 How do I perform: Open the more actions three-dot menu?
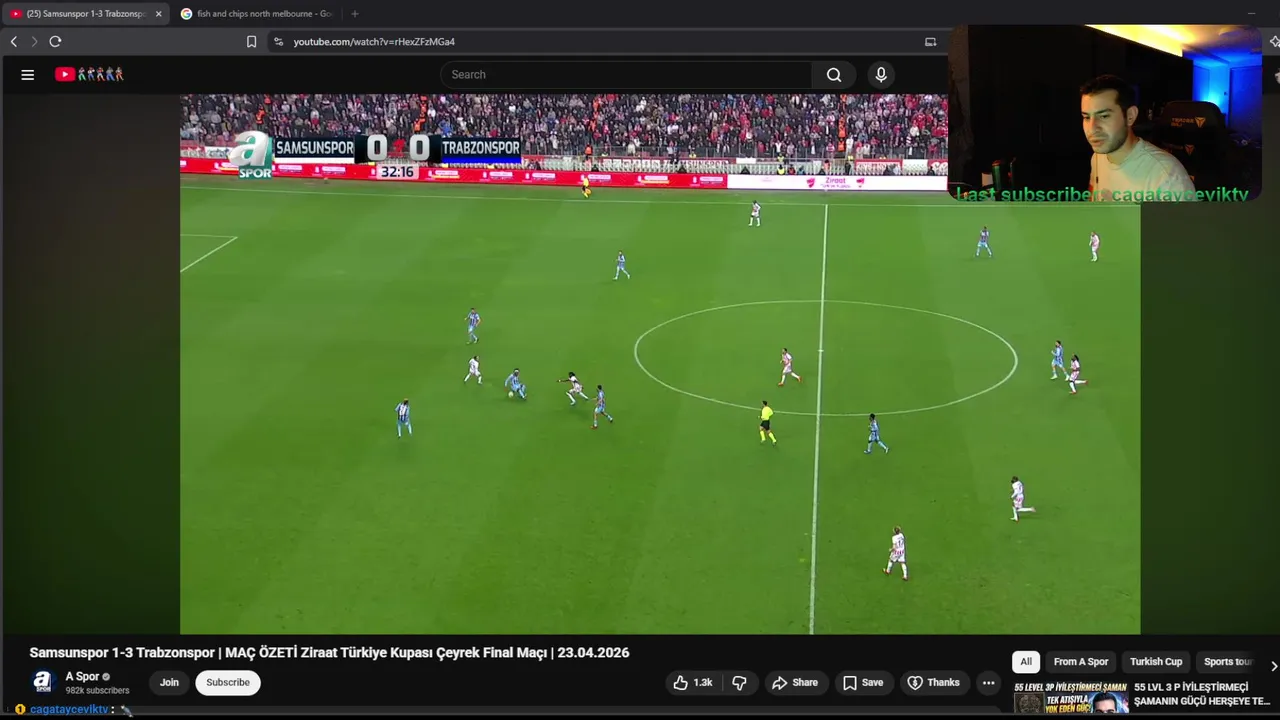point(988,682)
